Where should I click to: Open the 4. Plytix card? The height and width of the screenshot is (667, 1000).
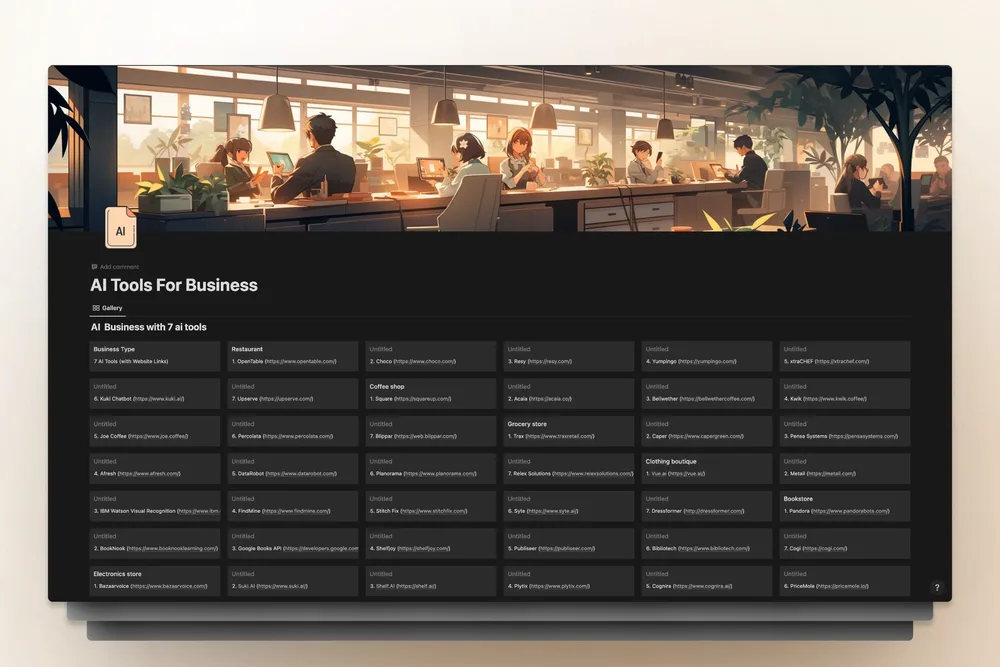(x=569, y=581)
